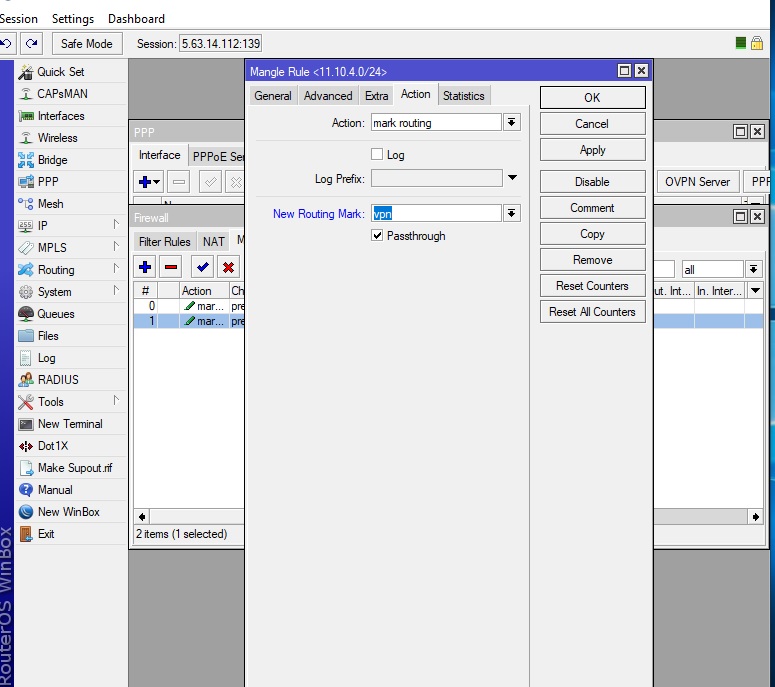
Task: Disable firewall rule with red cross
Action: coord(228,267)
